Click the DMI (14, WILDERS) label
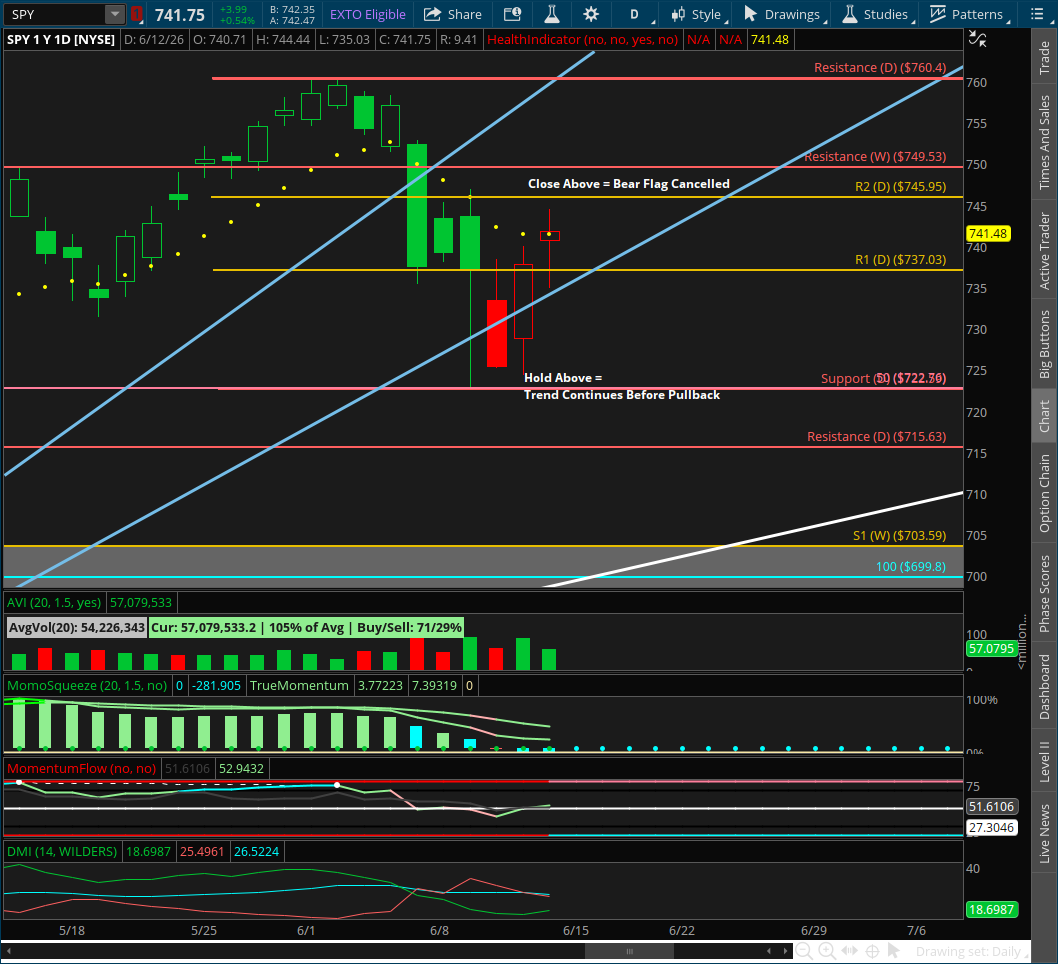The height and width of the screenshot is (964, 1058). click(x=62, y=851)
